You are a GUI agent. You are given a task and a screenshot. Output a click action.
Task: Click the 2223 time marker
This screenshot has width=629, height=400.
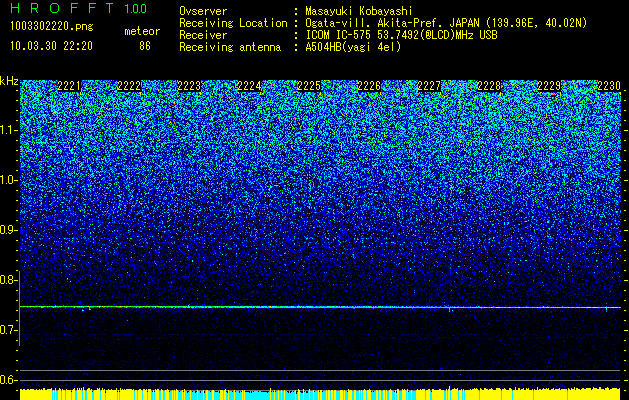(189, 86)
